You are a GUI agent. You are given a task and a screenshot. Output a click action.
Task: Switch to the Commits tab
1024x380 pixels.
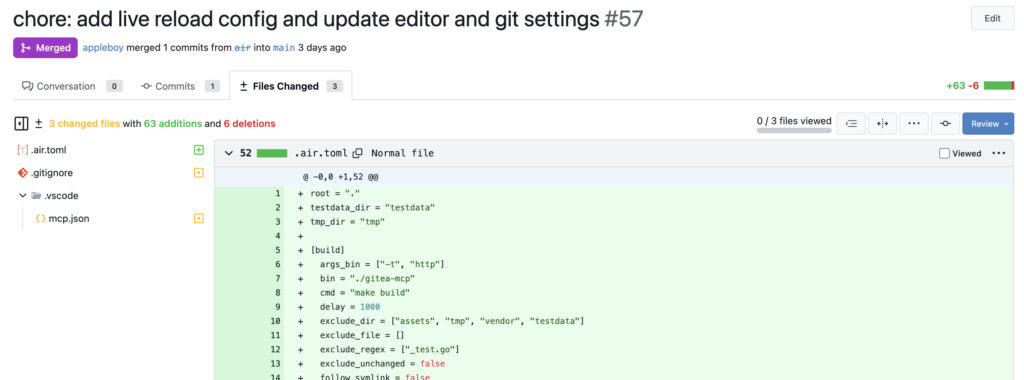tap(180, 86)
